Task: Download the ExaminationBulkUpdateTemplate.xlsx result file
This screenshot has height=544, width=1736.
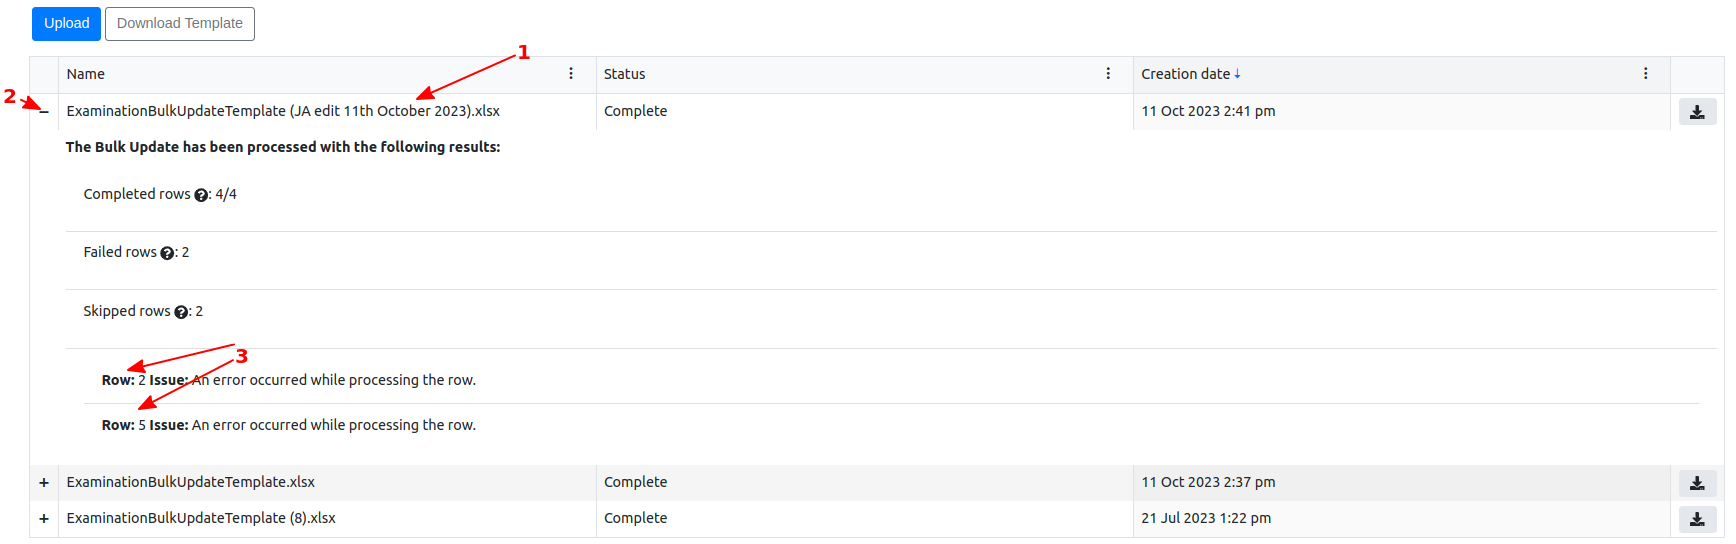Action: 1697,483
